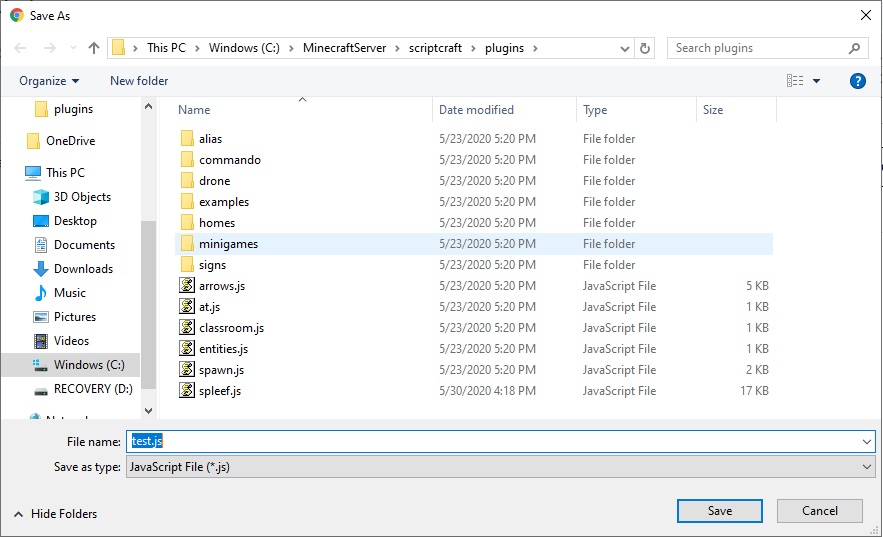This screenshot has width=883, height=537.
Task: Select Windows (C:) drive in sidebar
Action: (70, 365)
